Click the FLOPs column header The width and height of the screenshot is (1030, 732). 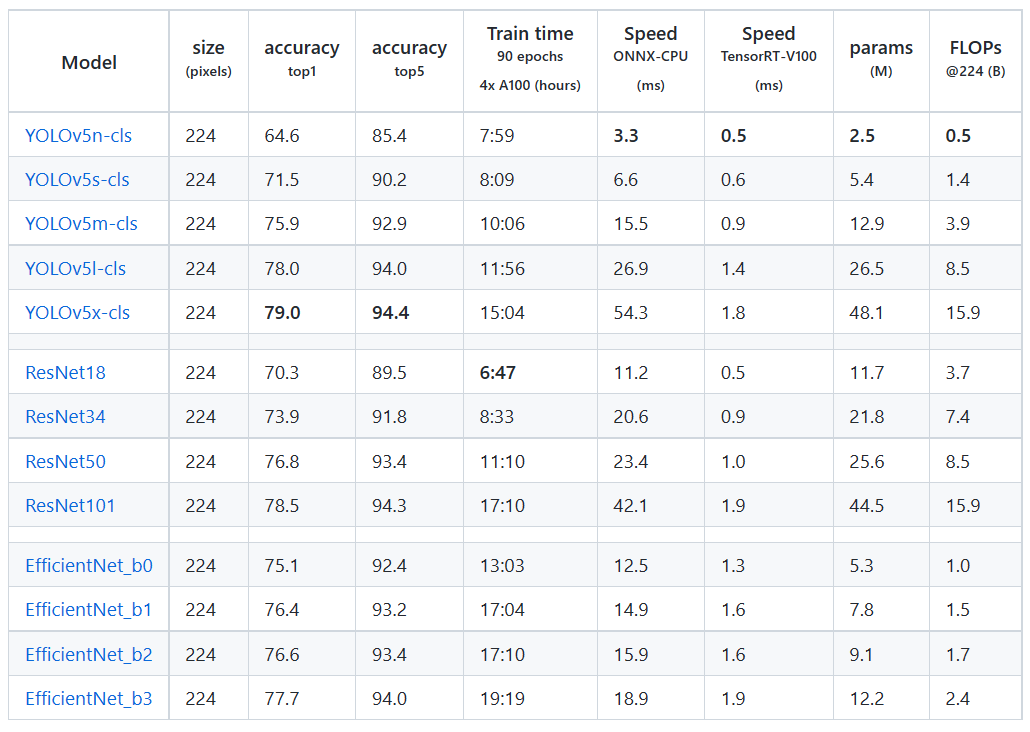[975, 58]
